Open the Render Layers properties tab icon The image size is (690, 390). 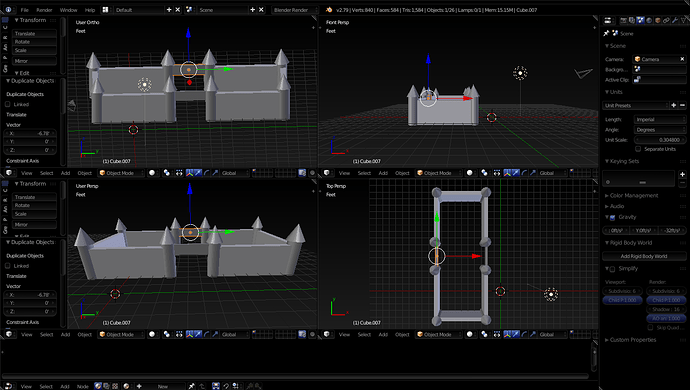tap(632, 20)
